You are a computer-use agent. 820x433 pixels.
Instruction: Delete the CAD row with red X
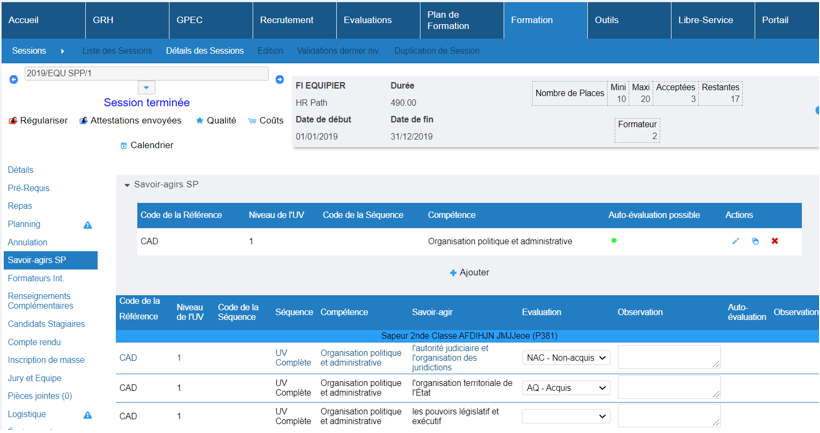coord(774,241)
